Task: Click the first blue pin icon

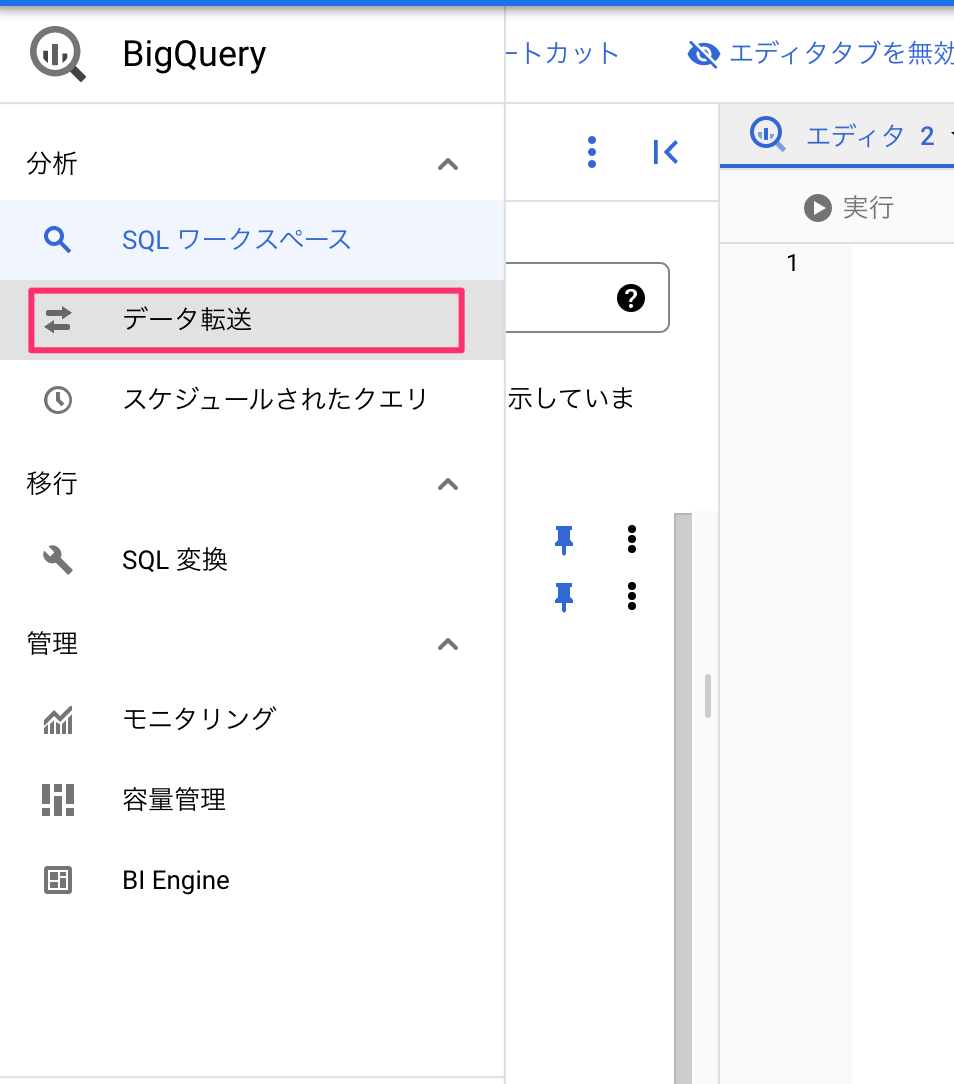Action: [x=564, y=540]
